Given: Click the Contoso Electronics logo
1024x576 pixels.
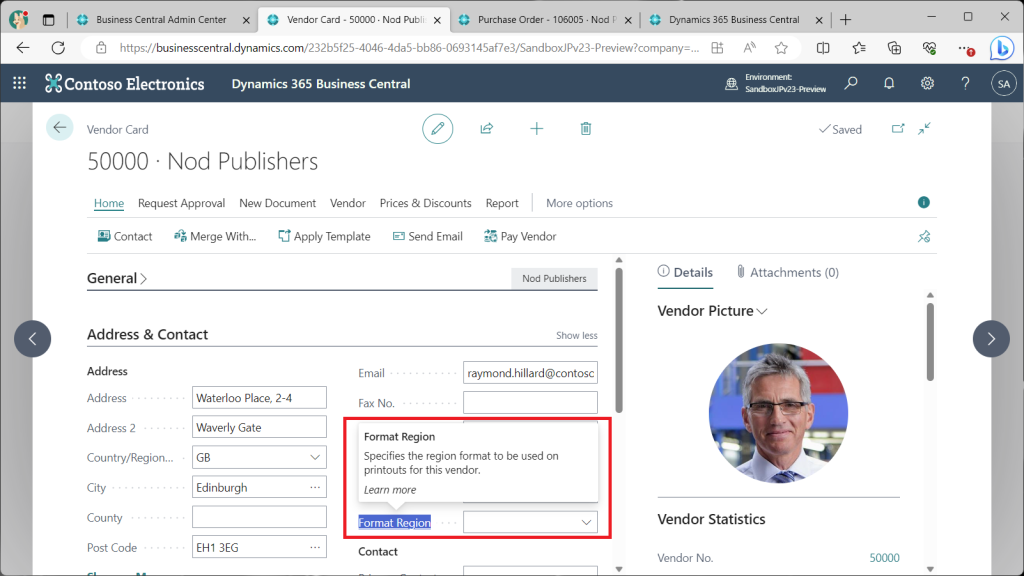Looking at the screenshot, I should pyautogui.click(x=124, y=84).
